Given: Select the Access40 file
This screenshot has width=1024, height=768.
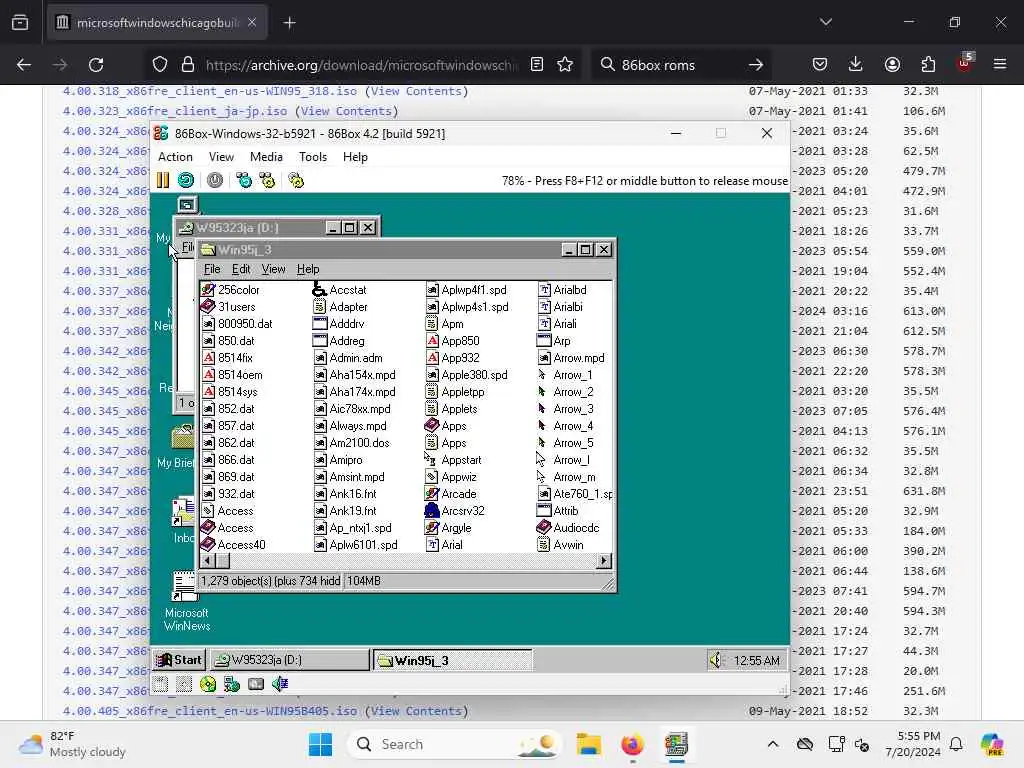Looking at the screenshot, I should (233, 545).
